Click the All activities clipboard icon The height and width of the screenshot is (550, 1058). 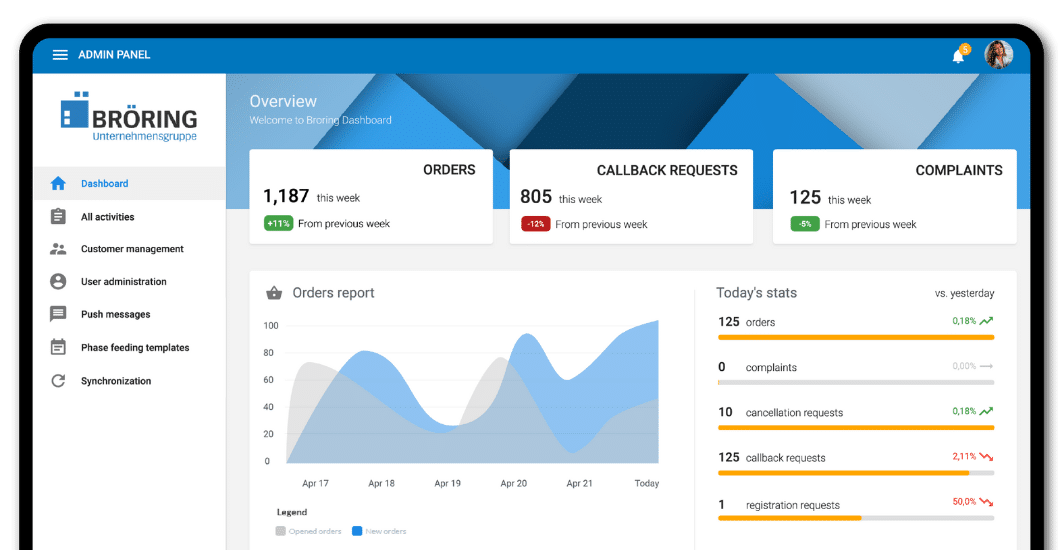point(58,216)
